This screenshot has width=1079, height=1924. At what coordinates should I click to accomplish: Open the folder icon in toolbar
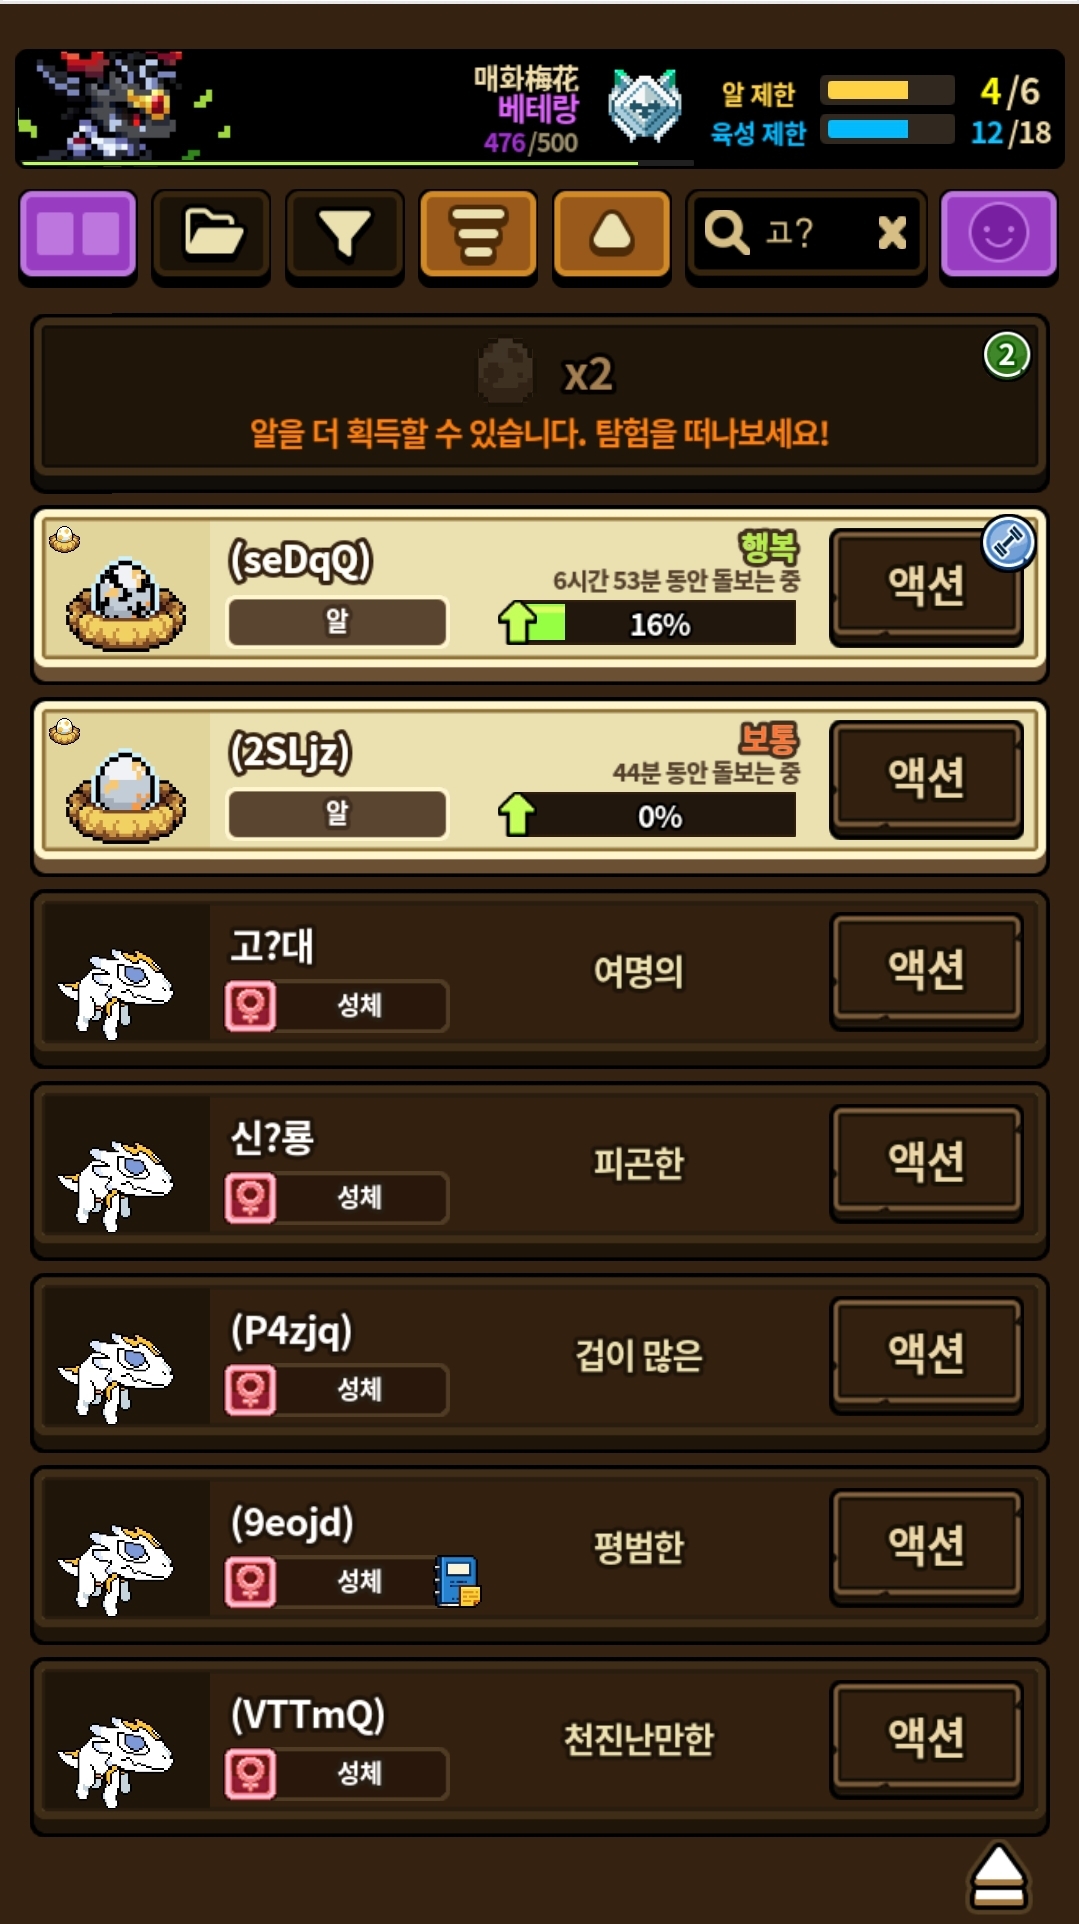point(212,234)
